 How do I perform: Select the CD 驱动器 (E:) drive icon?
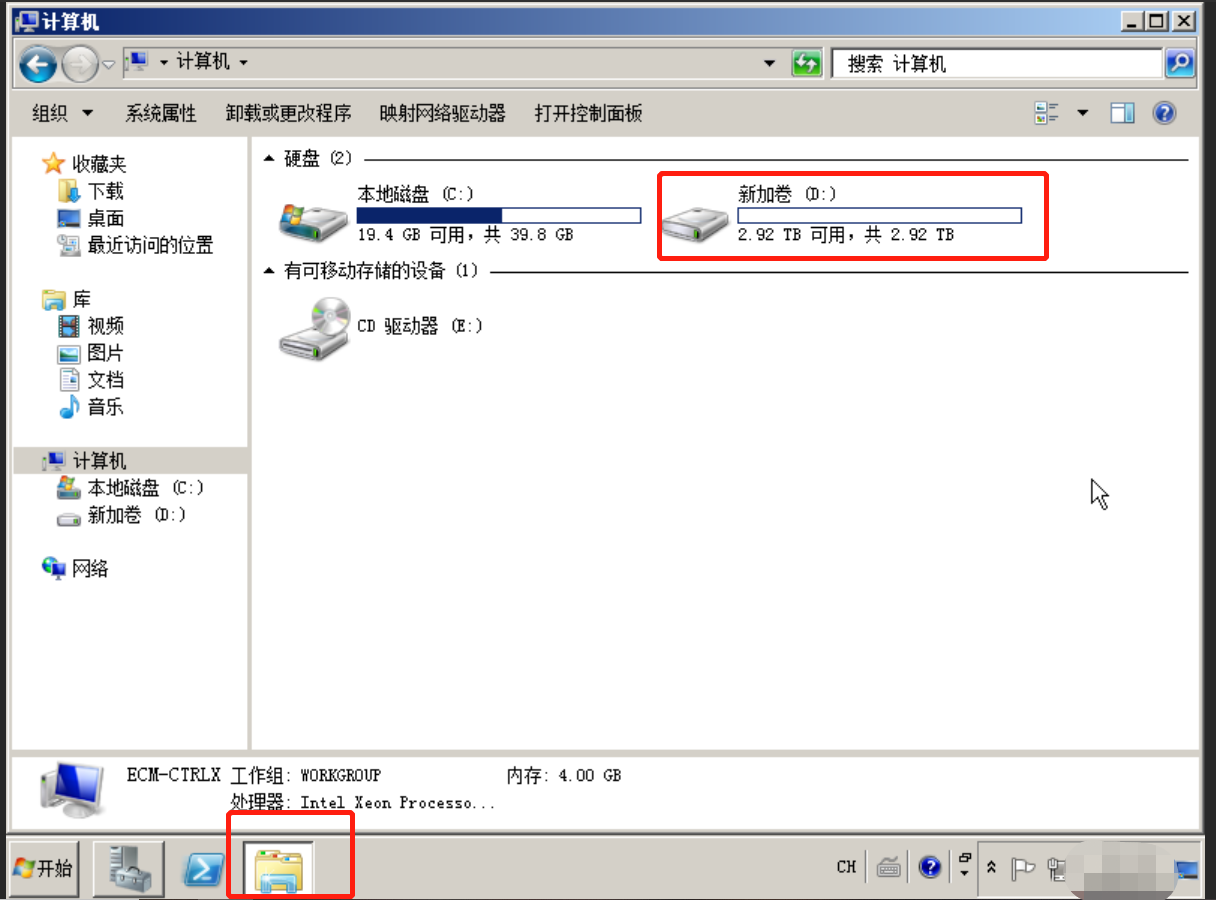tap(314, 327)
